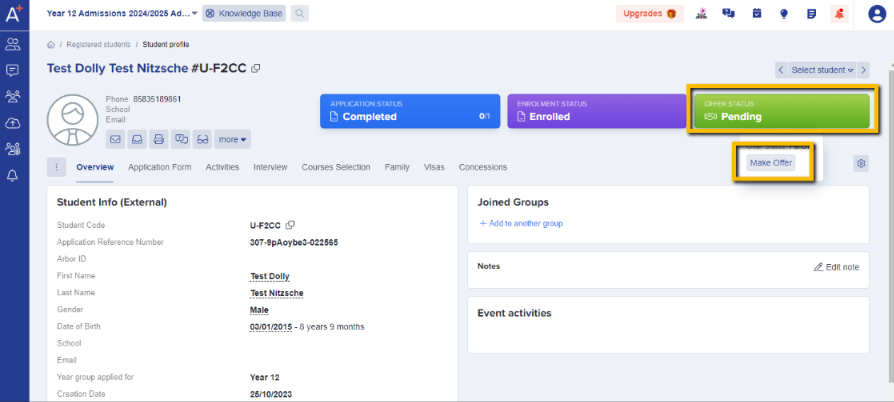Open the students icon in sidebar
The height and width of the screenshot is (402, 894).
(x=12, y=44)
